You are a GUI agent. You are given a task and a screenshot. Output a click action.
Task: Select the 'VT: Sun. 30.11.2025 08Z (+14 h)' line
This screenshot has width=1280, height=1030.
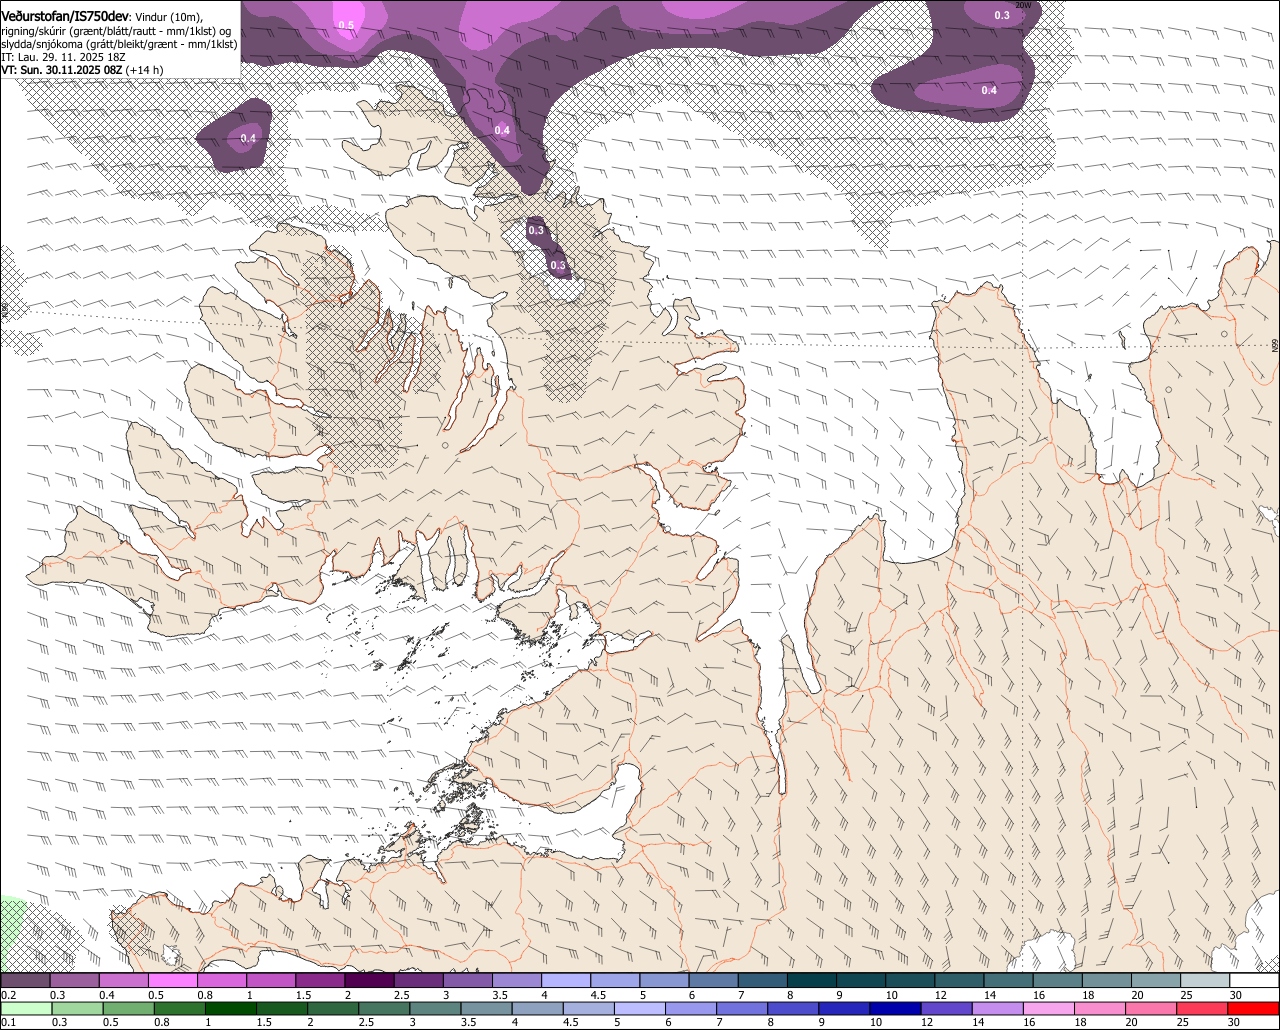82,70
